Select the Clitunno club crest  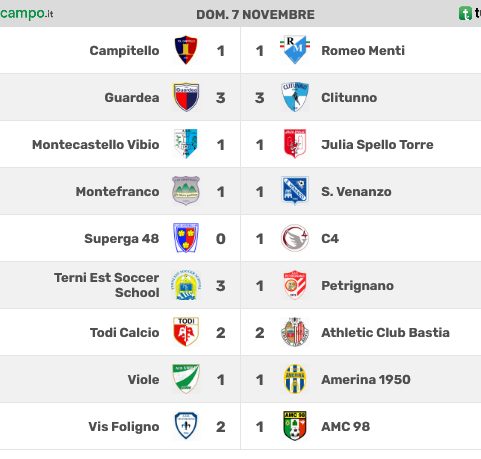point(295,97)
